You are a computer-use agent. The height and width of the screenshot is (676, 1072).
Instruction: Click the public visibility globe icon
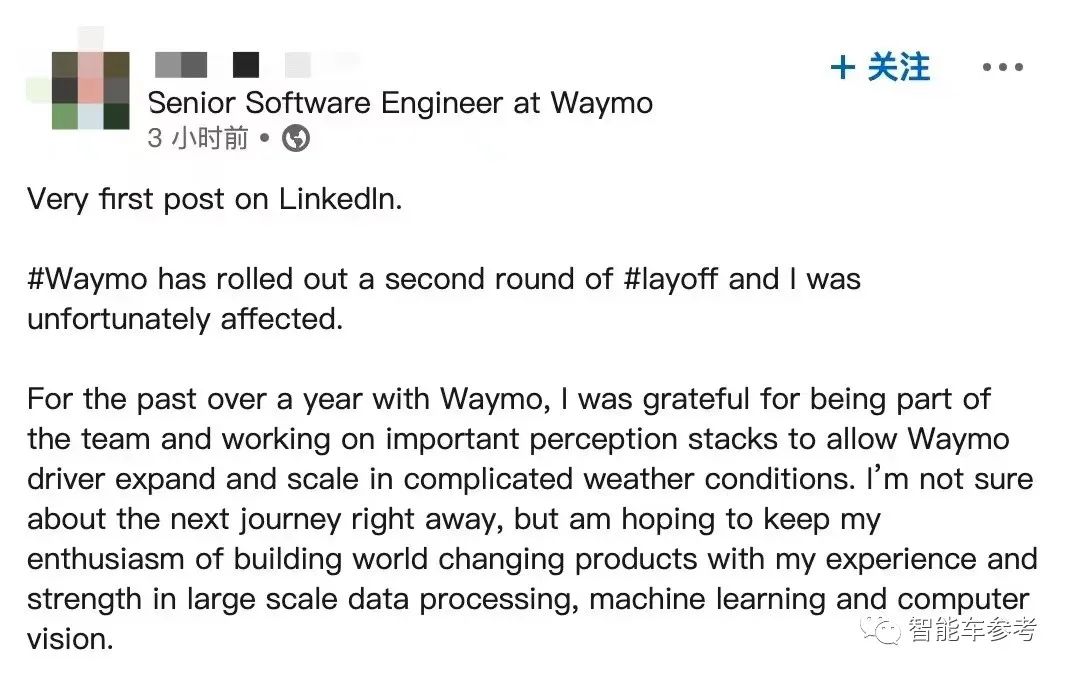click(295, 139)
